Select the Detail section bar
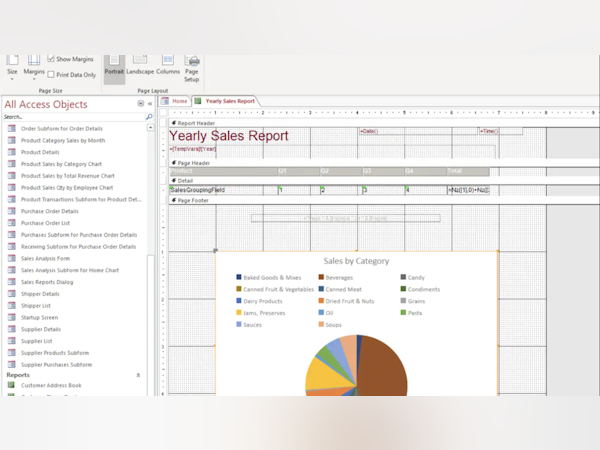 [x=384, y=181]
